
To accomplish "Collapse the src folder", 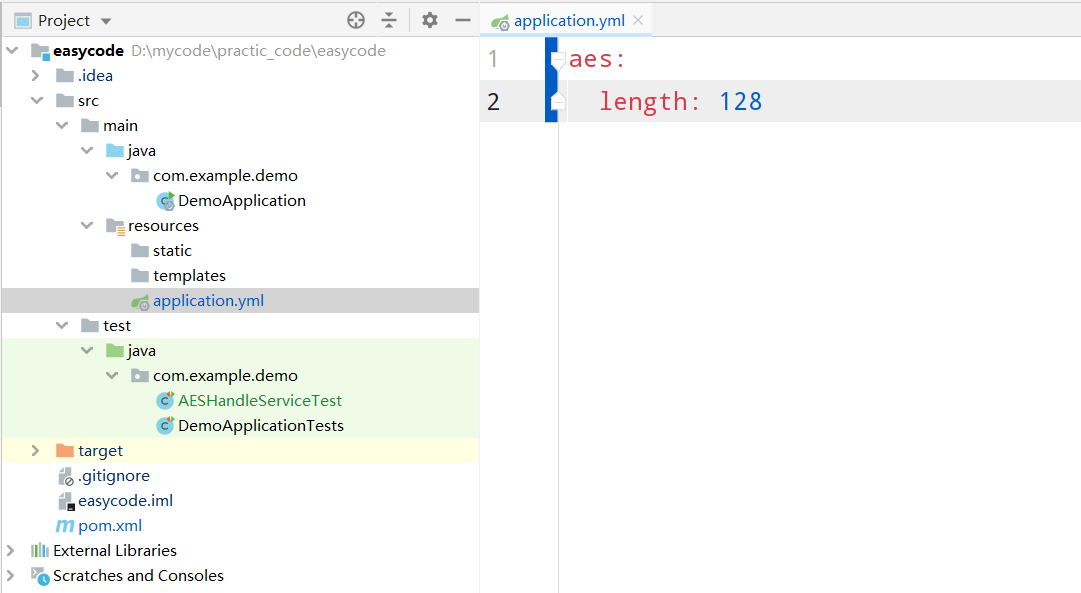I will pyautogui.click(x=36, y=101).
